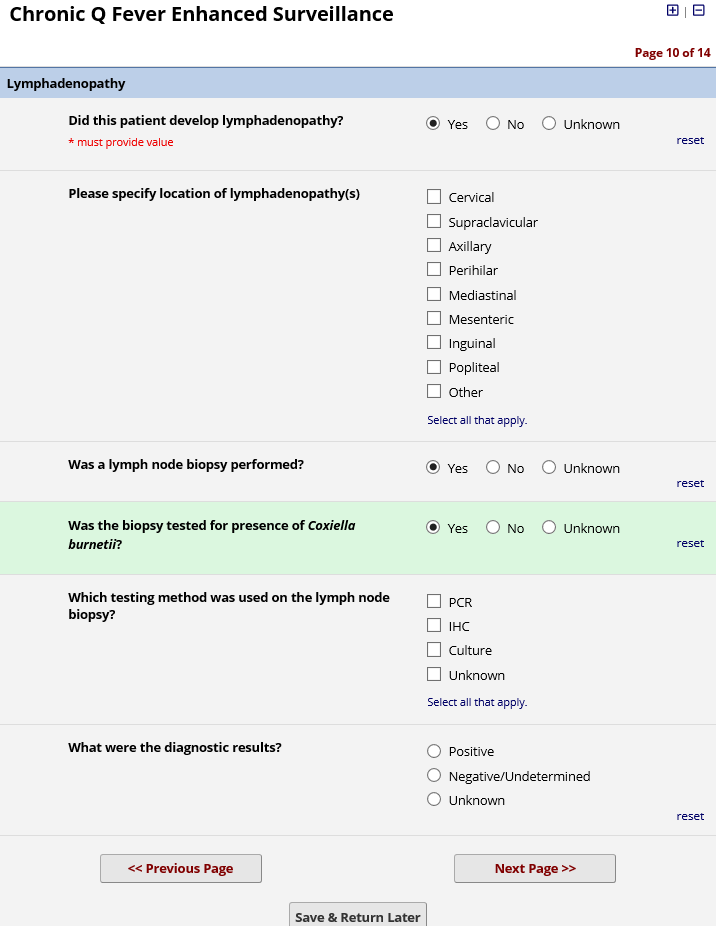Choose Unknown for lymph node biopsy performed
The height and width of the screenshot is (926, 716).
[549, 468]
